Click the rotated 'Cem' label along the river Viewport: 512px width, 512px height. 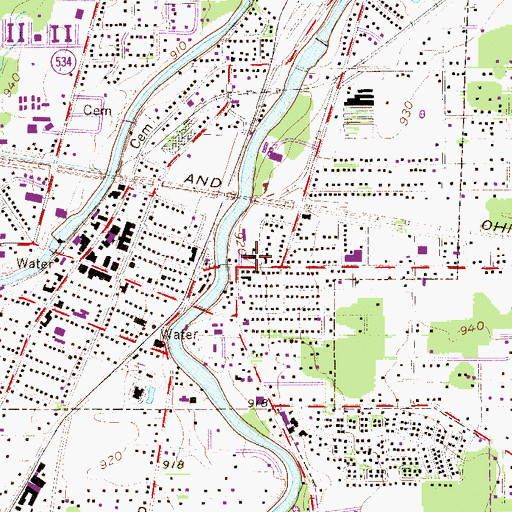point(142,136)
